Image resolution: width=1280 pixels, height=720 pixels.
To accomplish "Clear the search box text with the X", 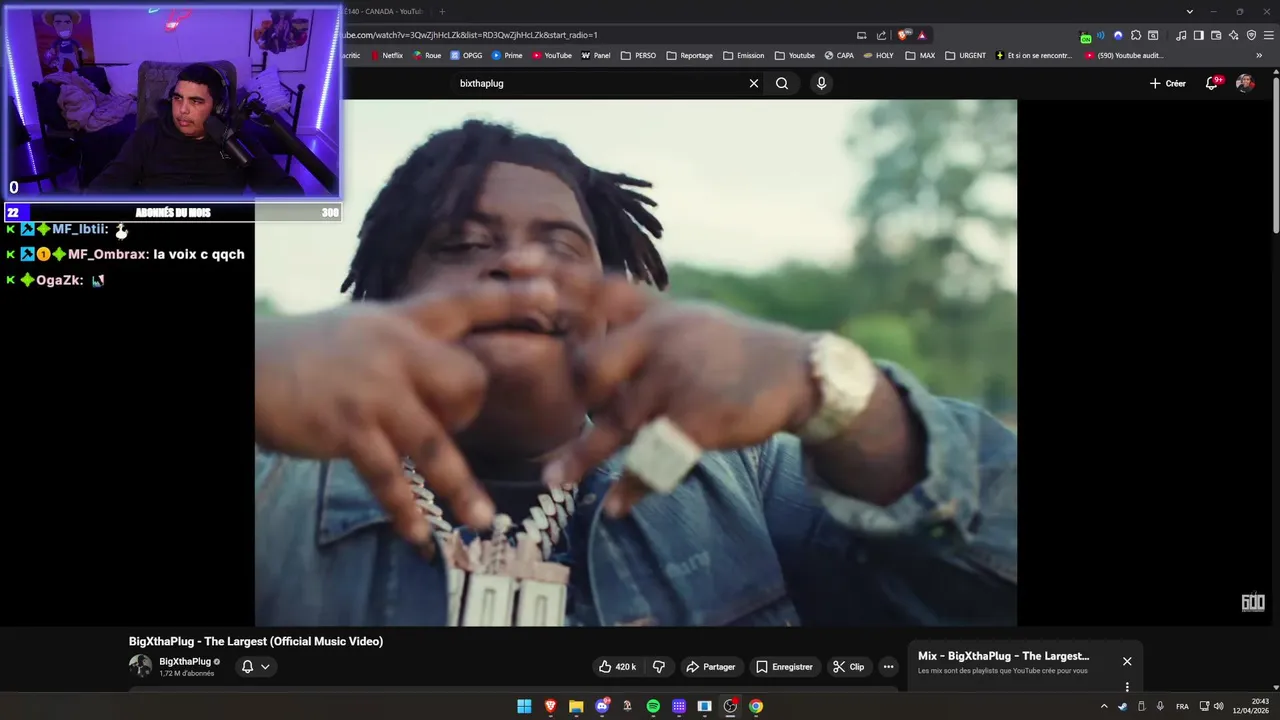I will pyautogui.click(x=754, y=83).
